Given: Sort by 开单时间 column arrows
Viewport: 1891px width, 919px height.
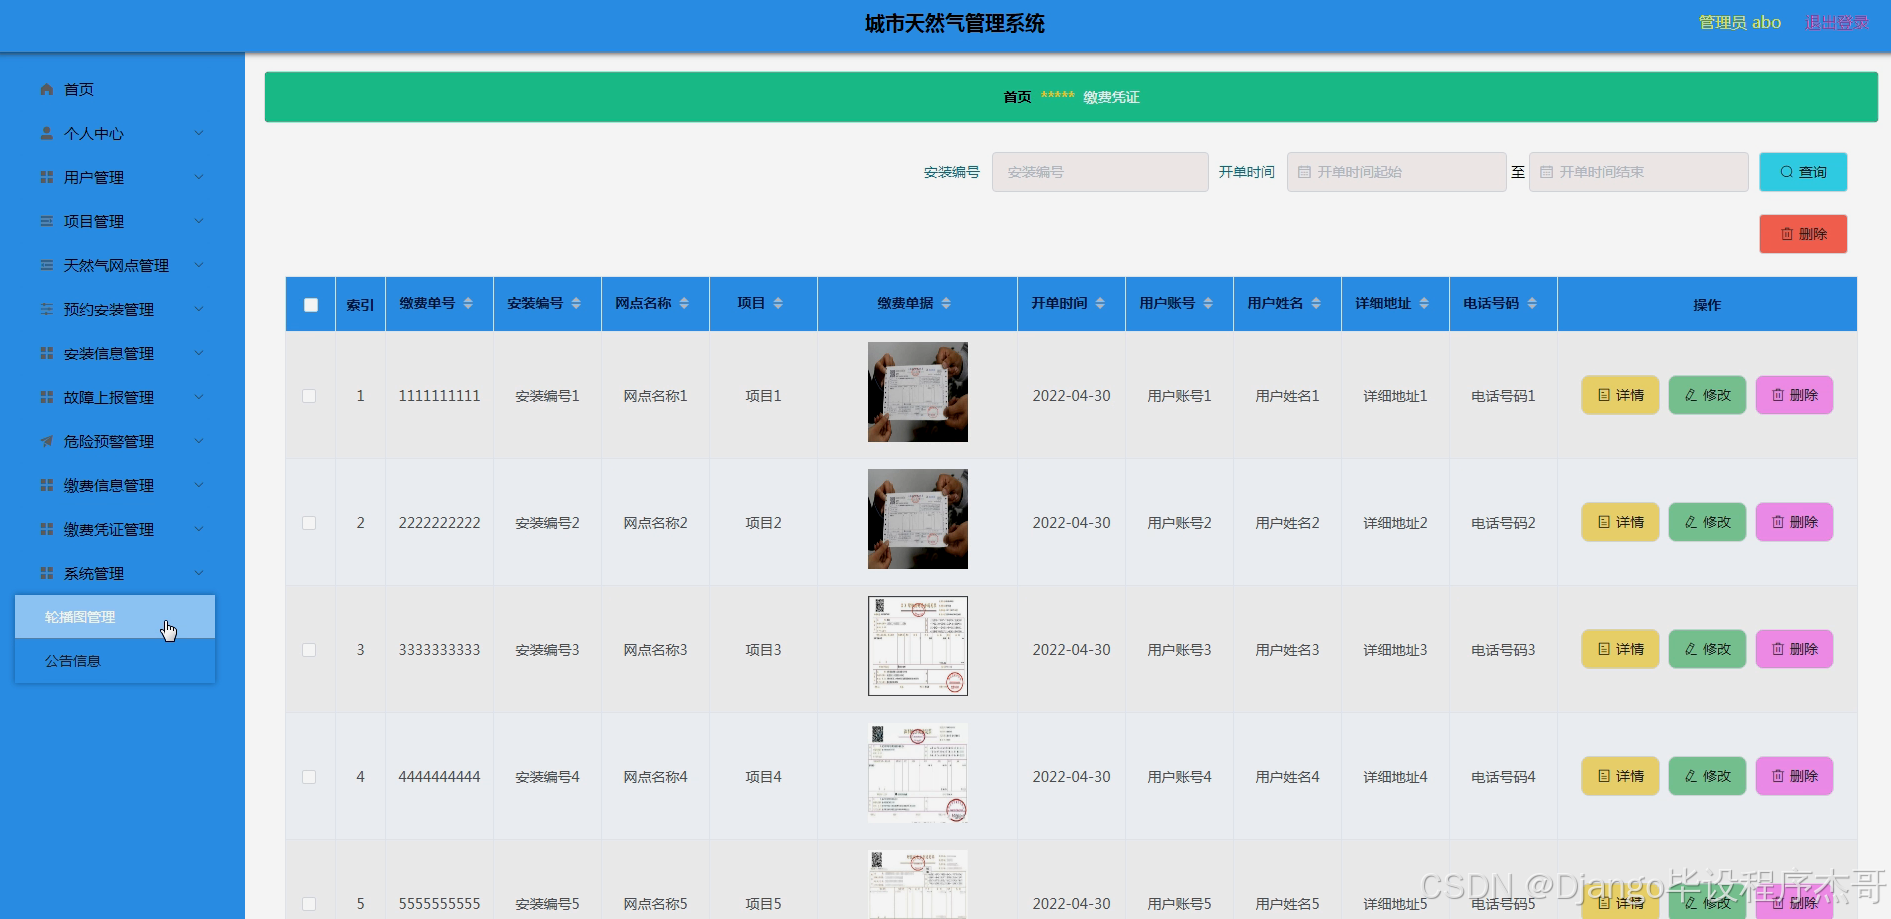Looking at the screenshot, I should pyautogui.click(x=1100, y=303).
